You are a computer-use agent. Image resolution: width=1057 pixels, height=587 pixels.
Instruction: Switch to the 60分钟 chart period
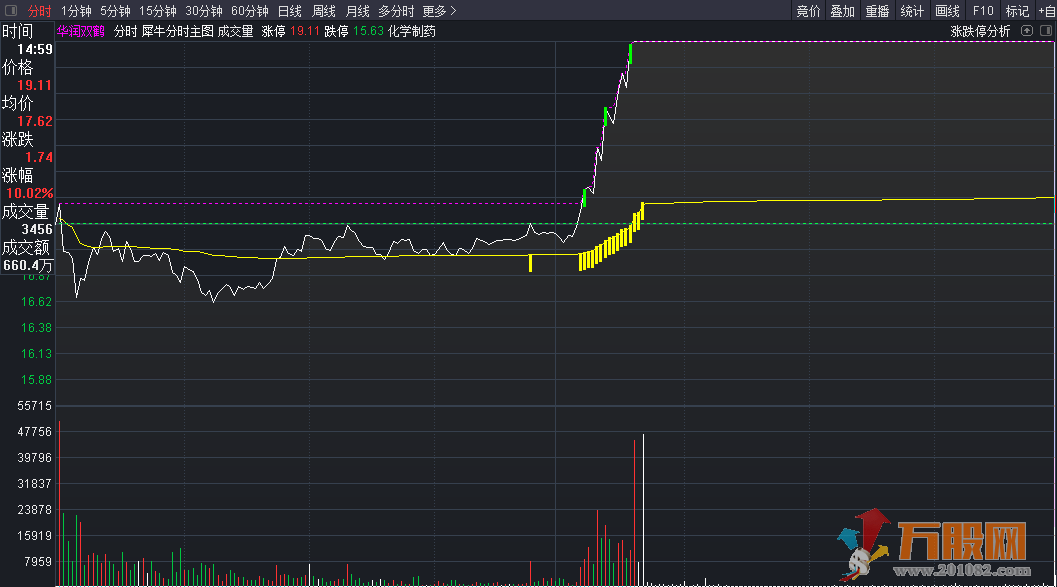(249, 11)
